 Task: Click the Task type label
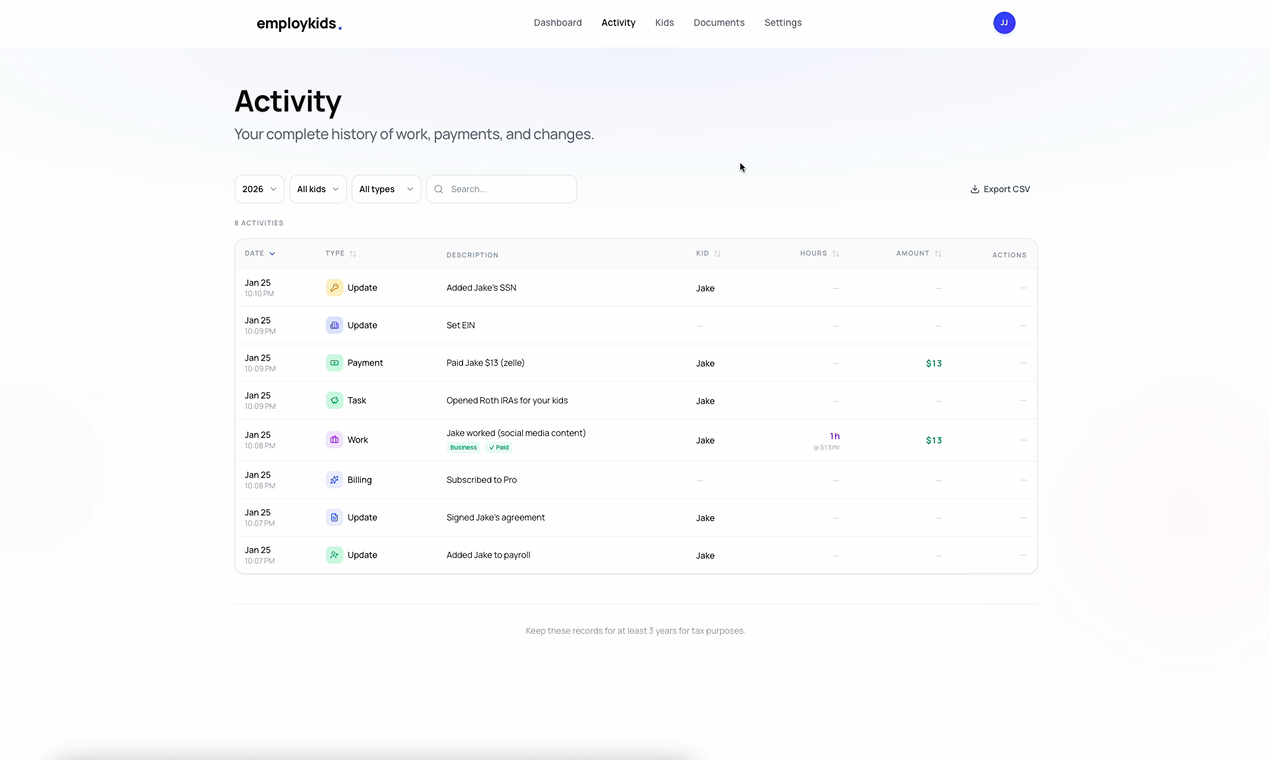pyautogui.click(x=357, y=401)
